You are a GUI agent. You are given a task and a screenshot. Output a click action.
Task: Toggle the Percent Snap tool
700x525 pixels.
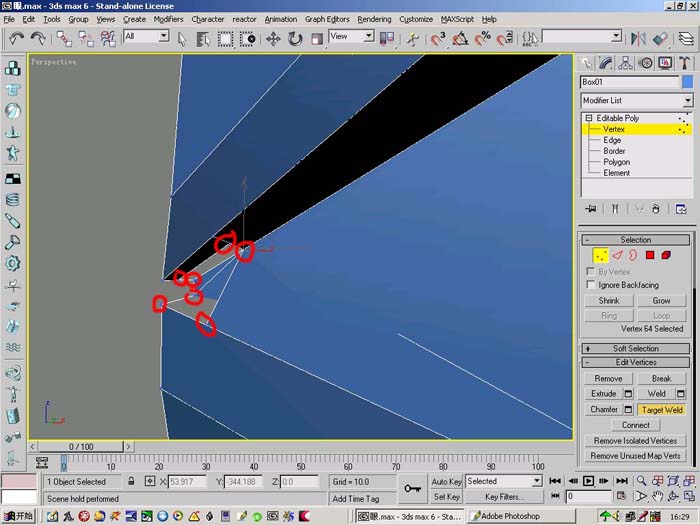(483, 39)
